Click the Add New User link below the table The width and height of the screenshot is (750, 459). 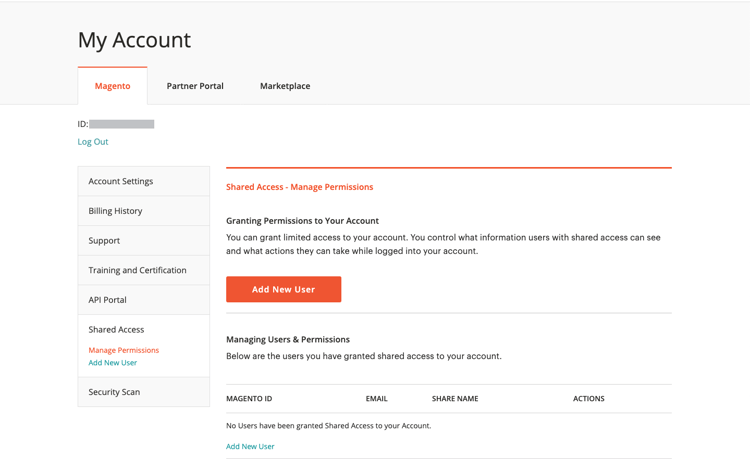pos(250,446)
